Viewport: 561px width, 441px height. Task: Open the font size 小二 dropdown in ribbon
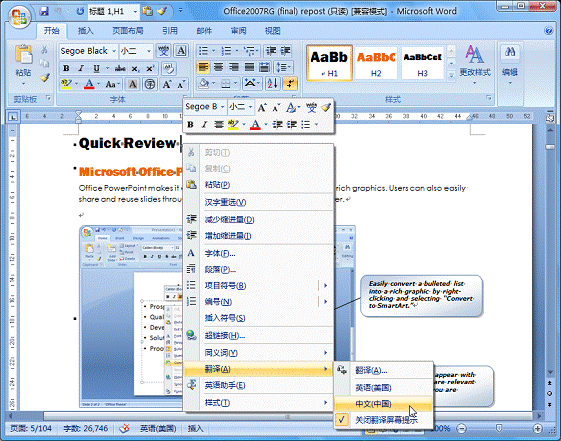149,51
